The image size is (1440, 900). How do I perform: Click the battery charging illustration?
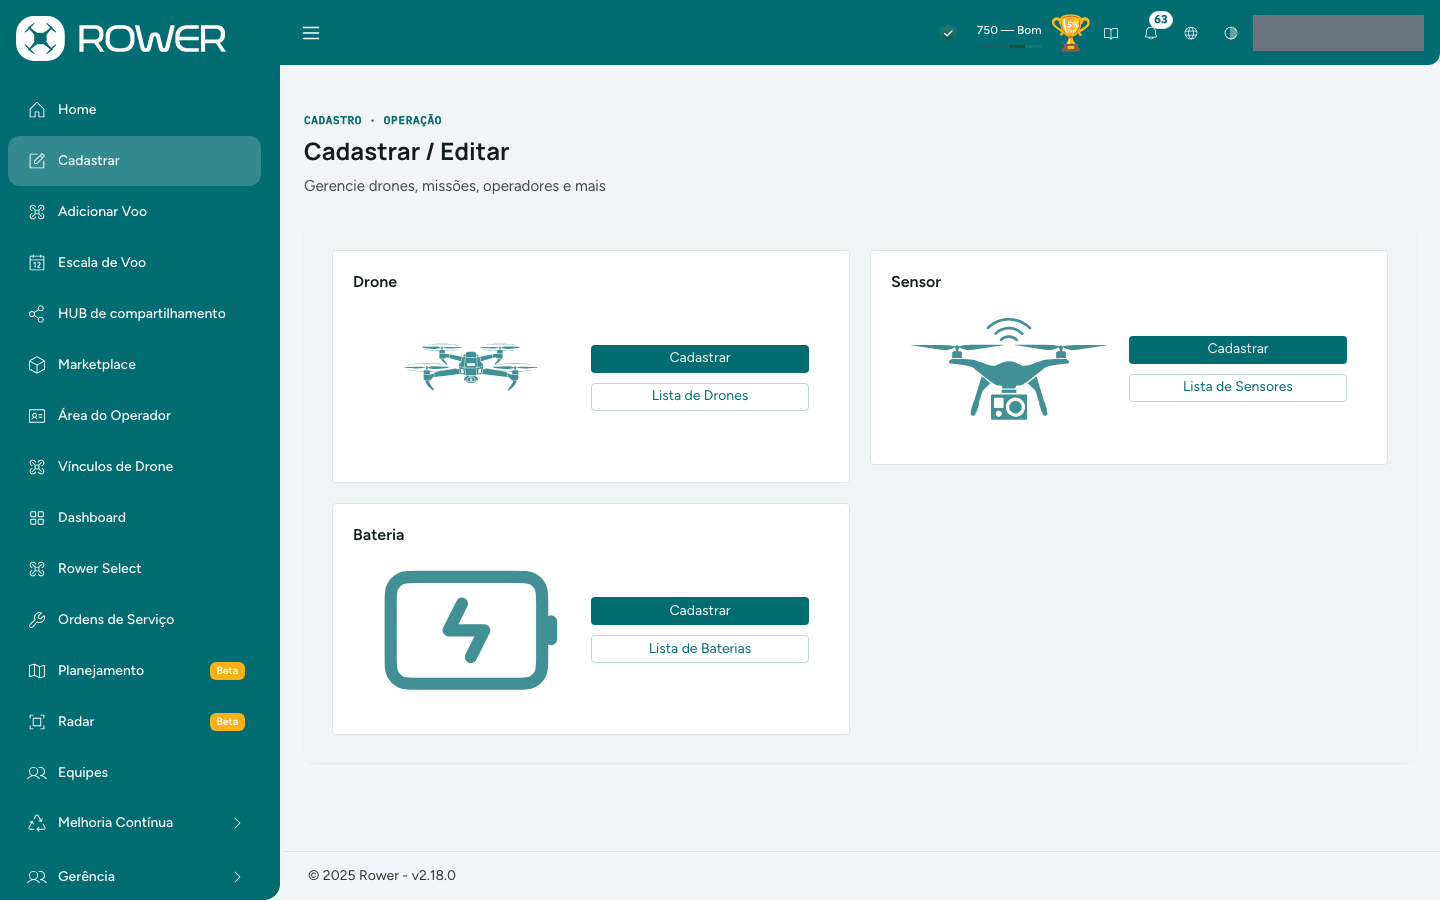(471, 630)
